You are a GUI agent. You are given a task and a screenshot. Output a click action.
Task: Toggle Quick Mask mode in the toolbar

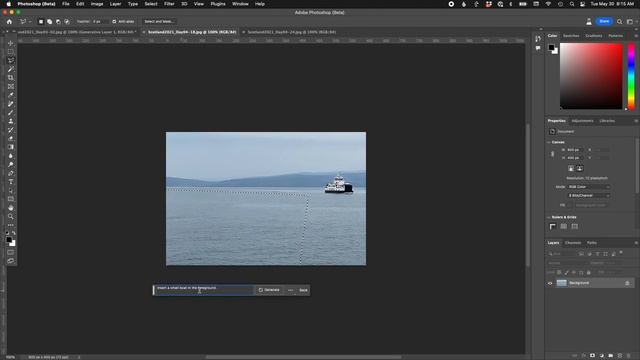(x=11, y=252)
